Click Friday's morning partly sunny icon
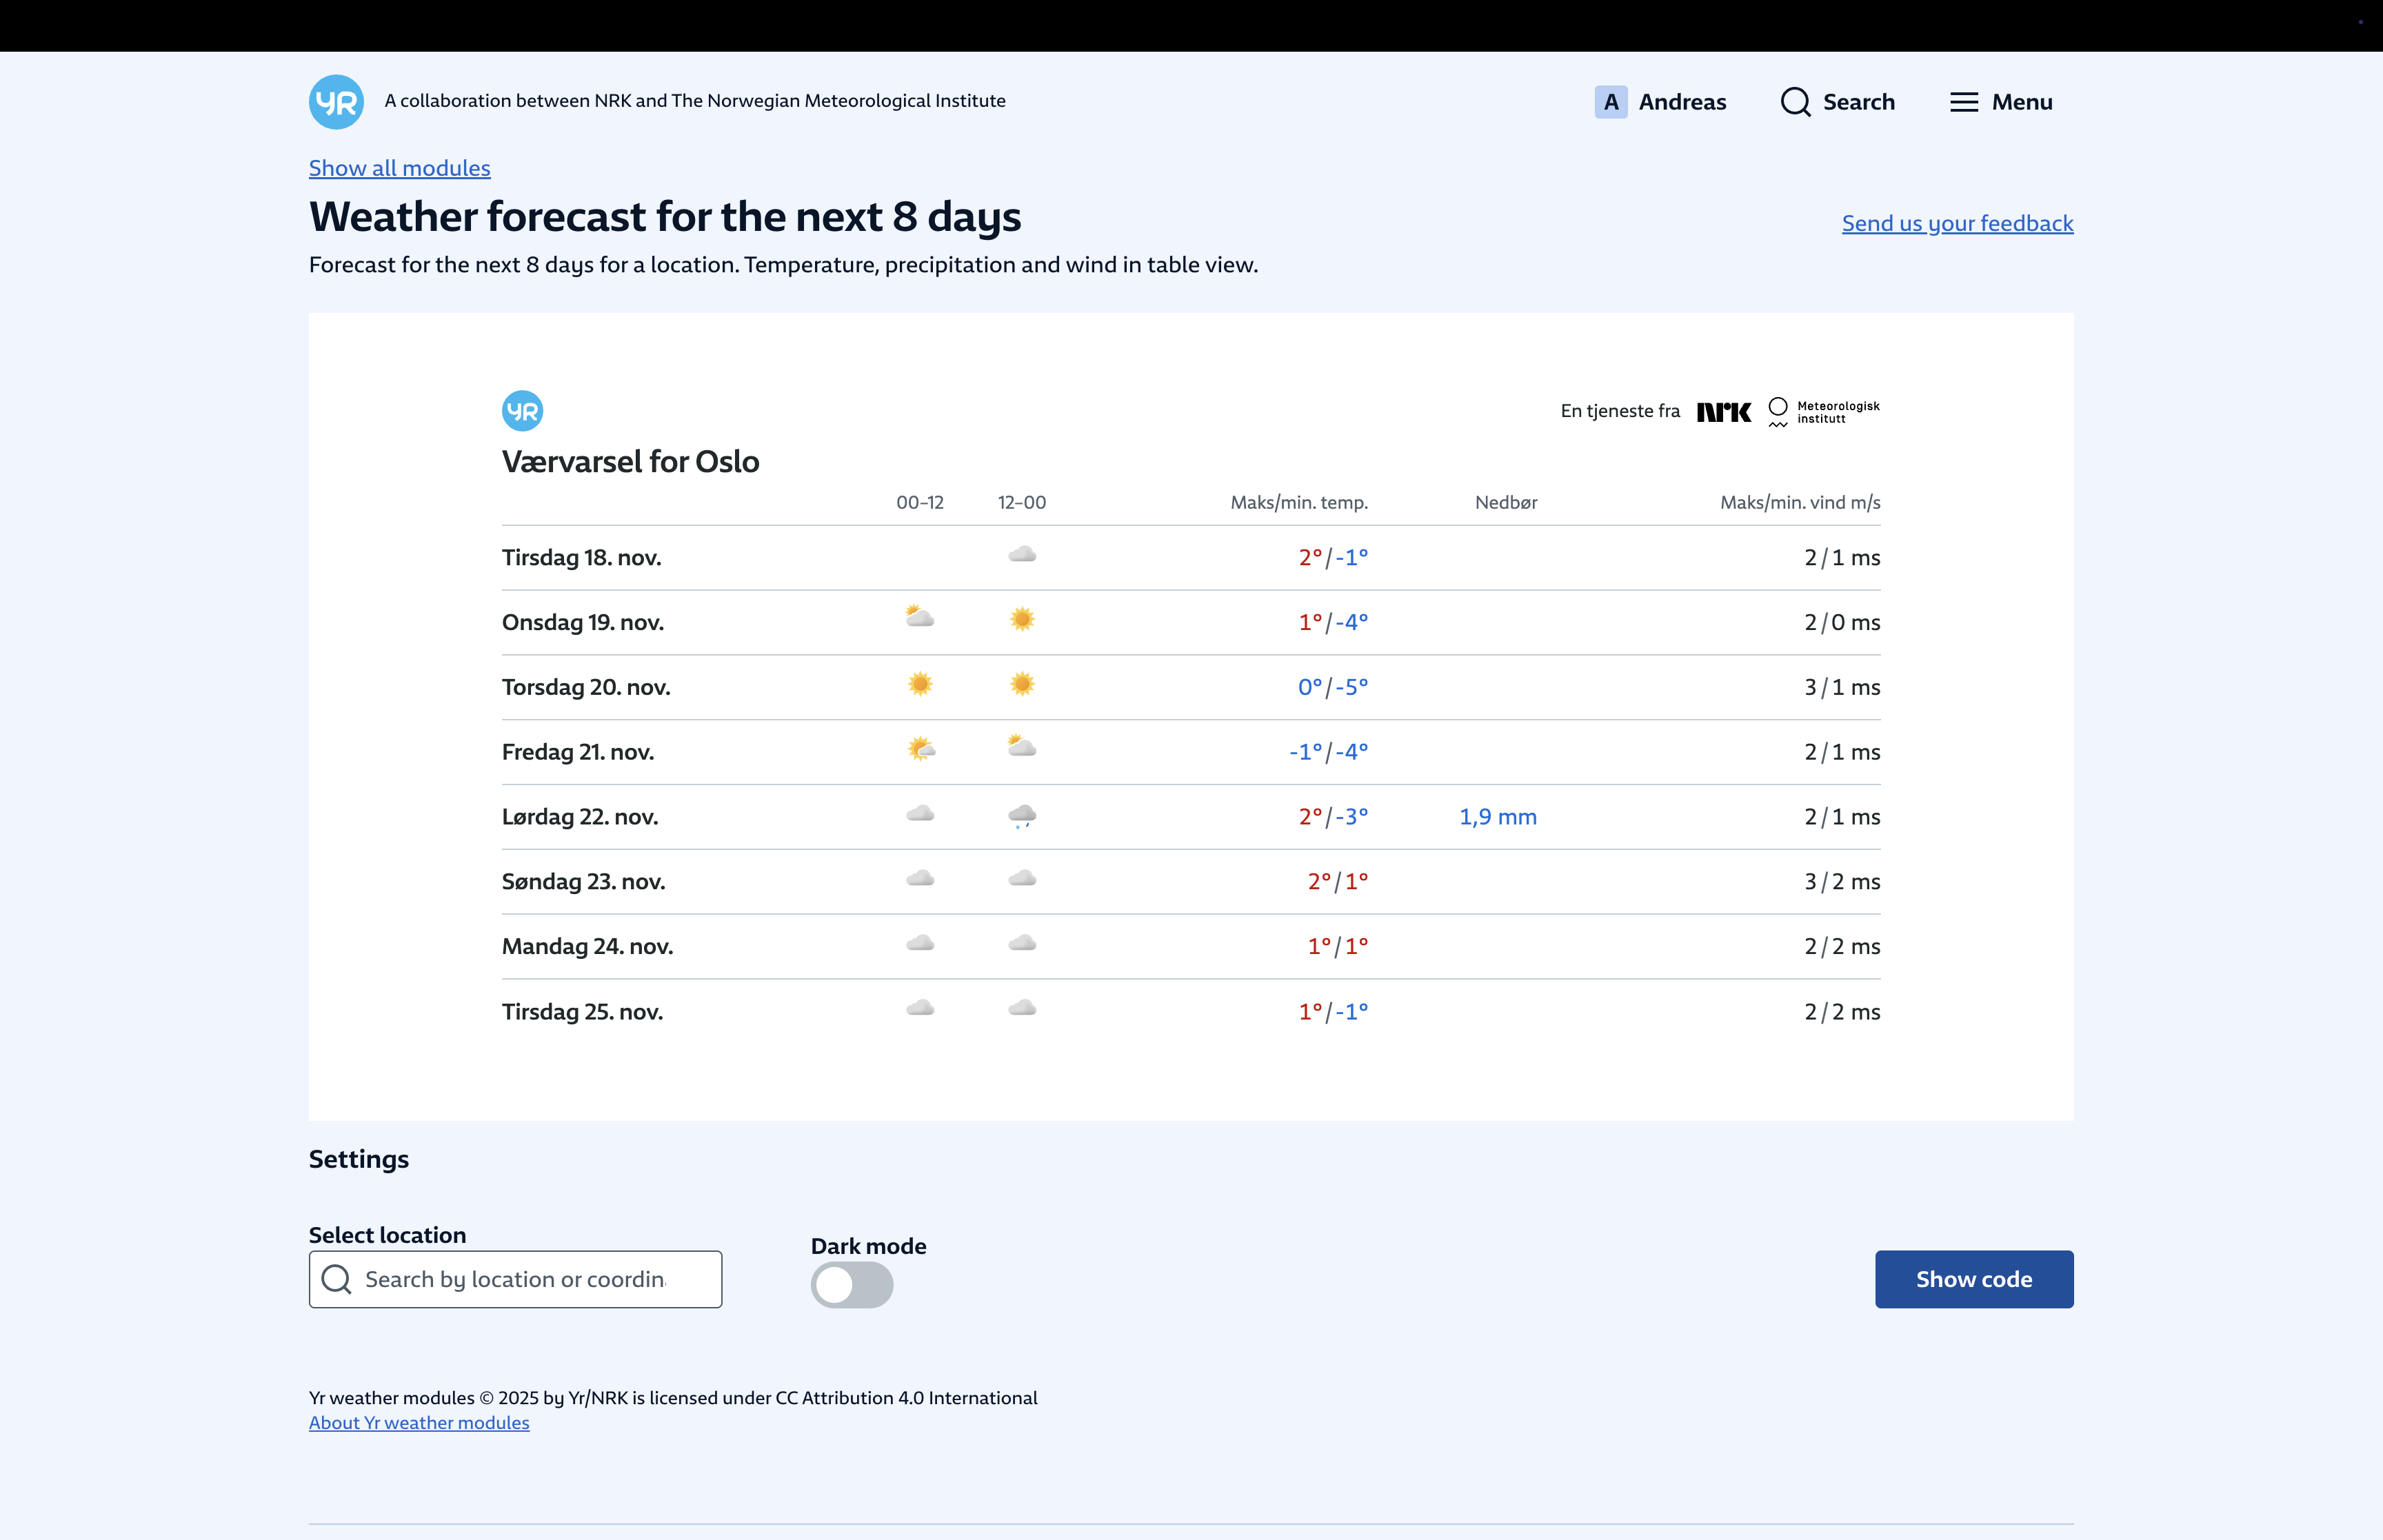 (x=920, y=749)
